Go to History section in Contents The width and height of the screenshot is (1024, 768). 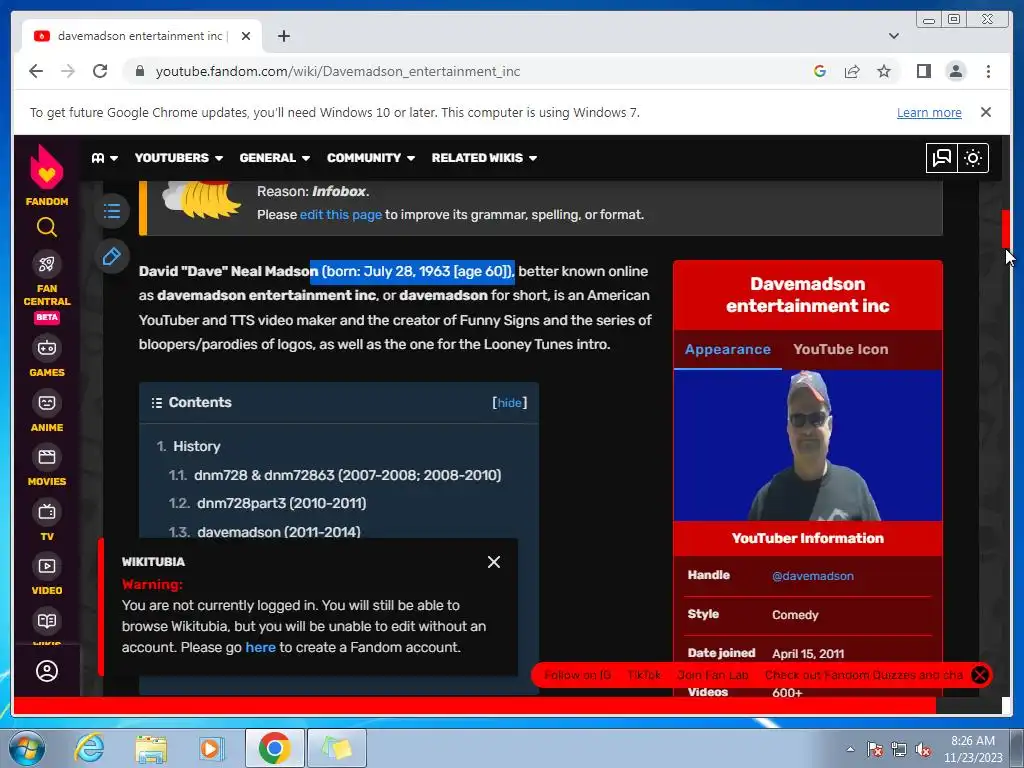[x=197, y=447]
